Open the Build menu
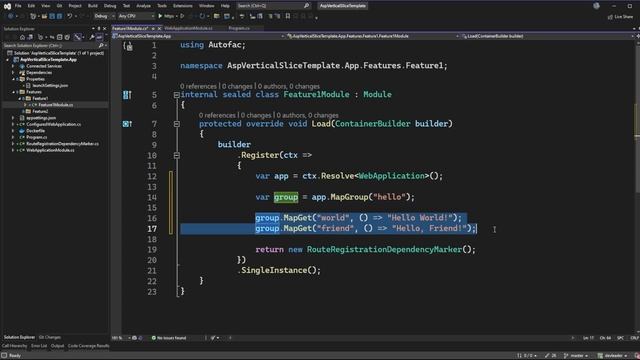 (93, 6)
